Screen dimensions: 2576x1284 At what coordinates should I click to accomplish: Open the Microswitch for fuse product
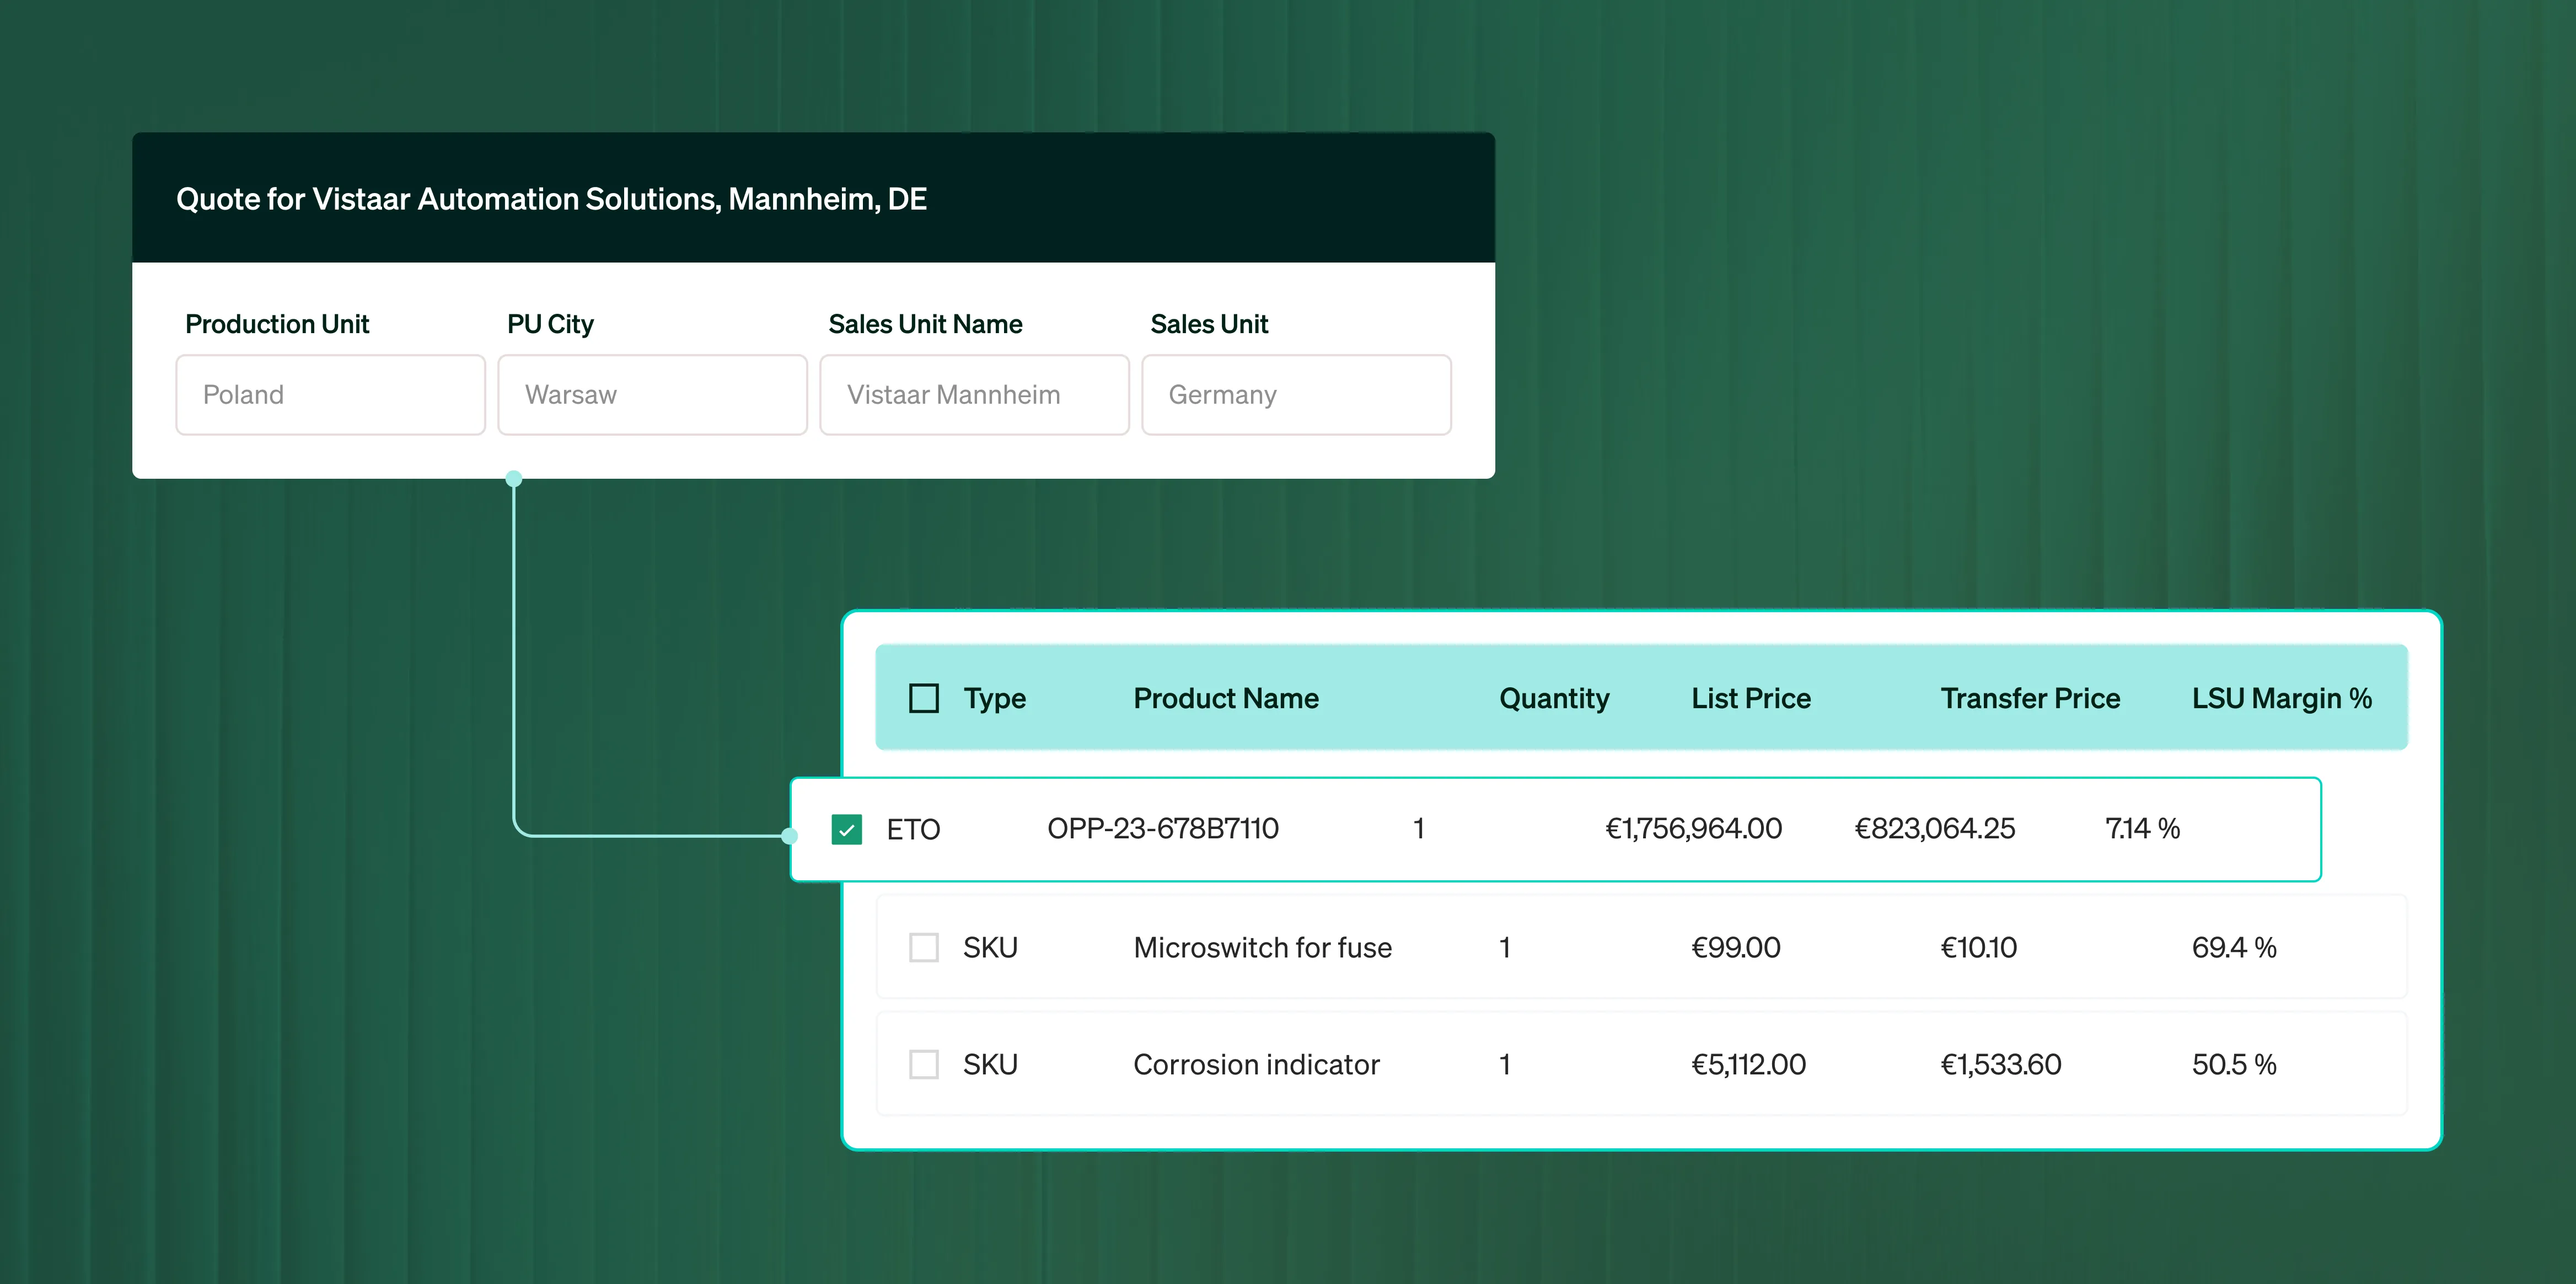tap(1262, 947)
